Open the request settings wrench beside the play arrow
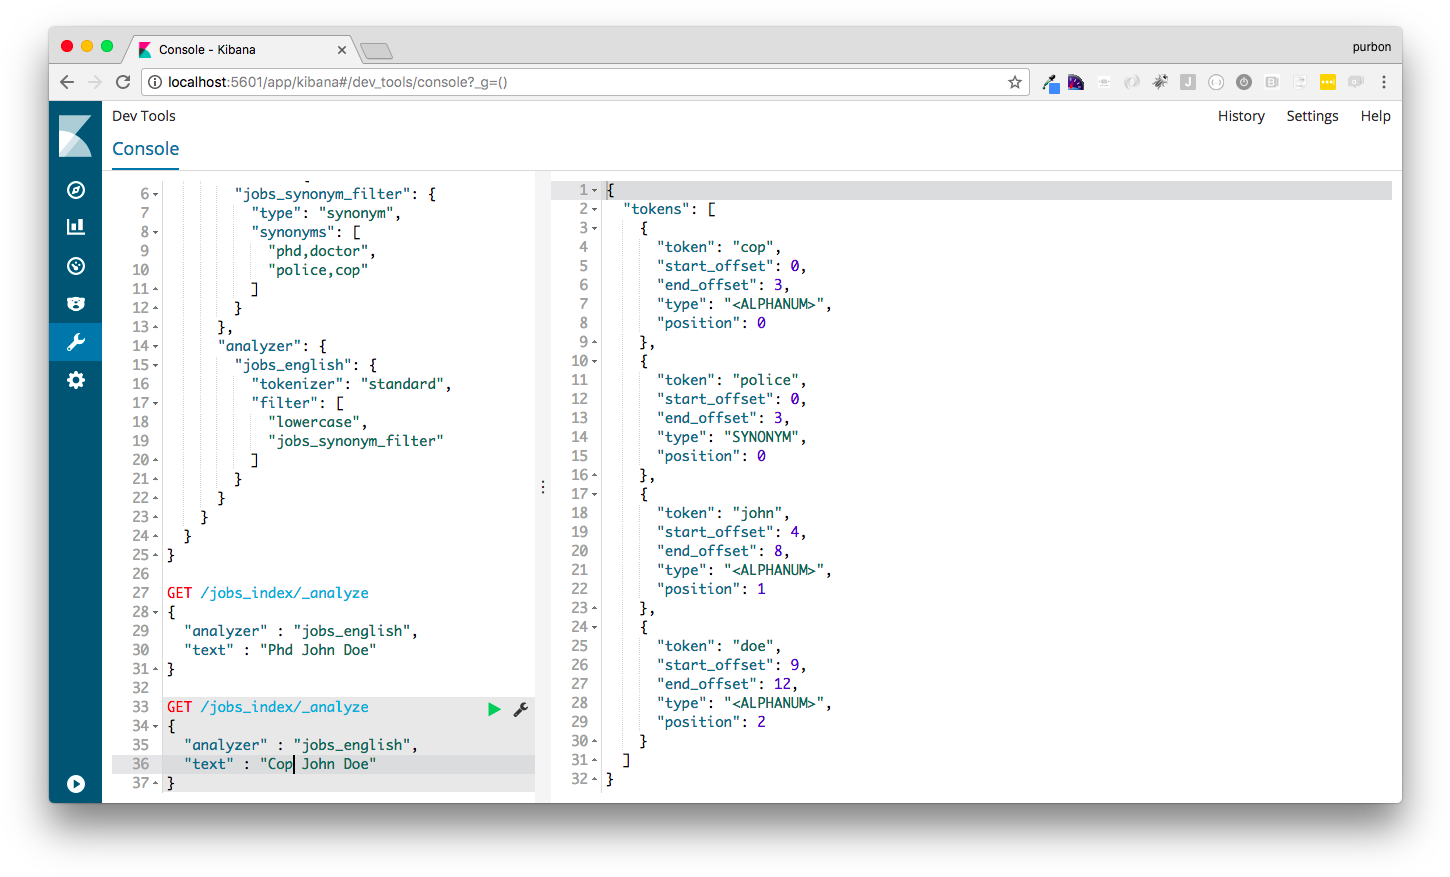This screenshot has width=1450, height=877. pyautogui.click(x=520, y=709)
